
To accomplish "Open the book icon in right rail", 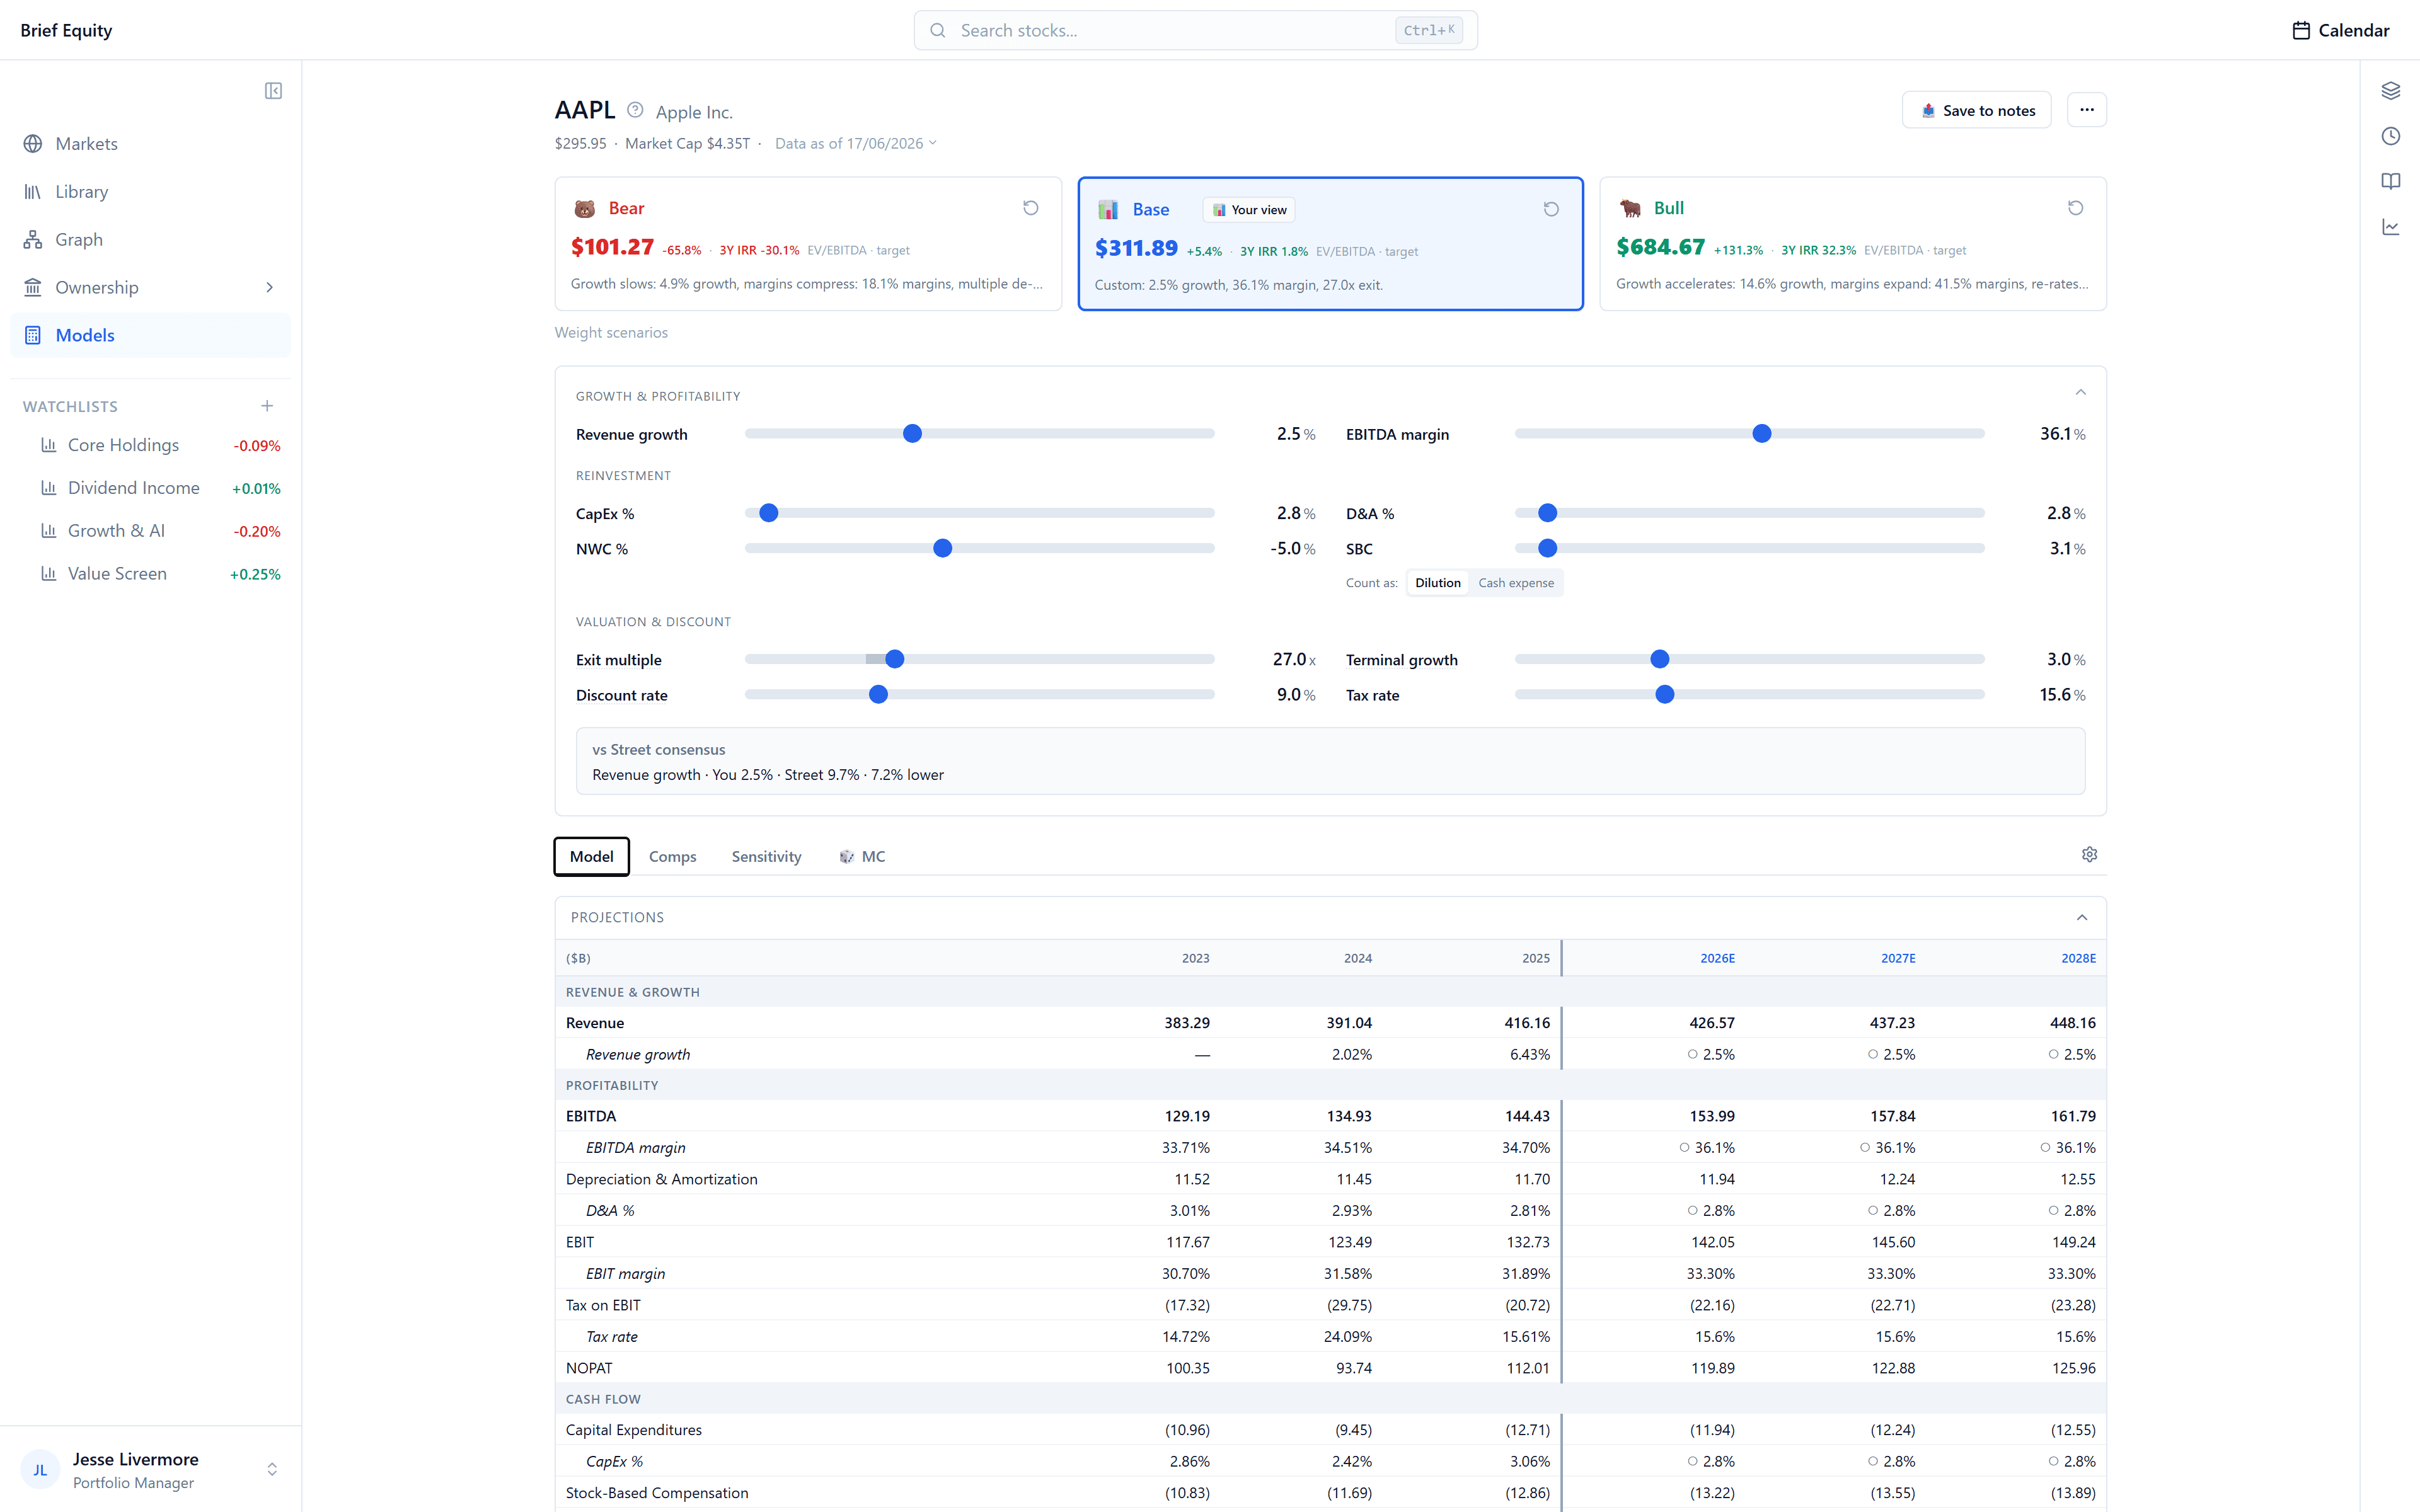I will (2390, 181).
